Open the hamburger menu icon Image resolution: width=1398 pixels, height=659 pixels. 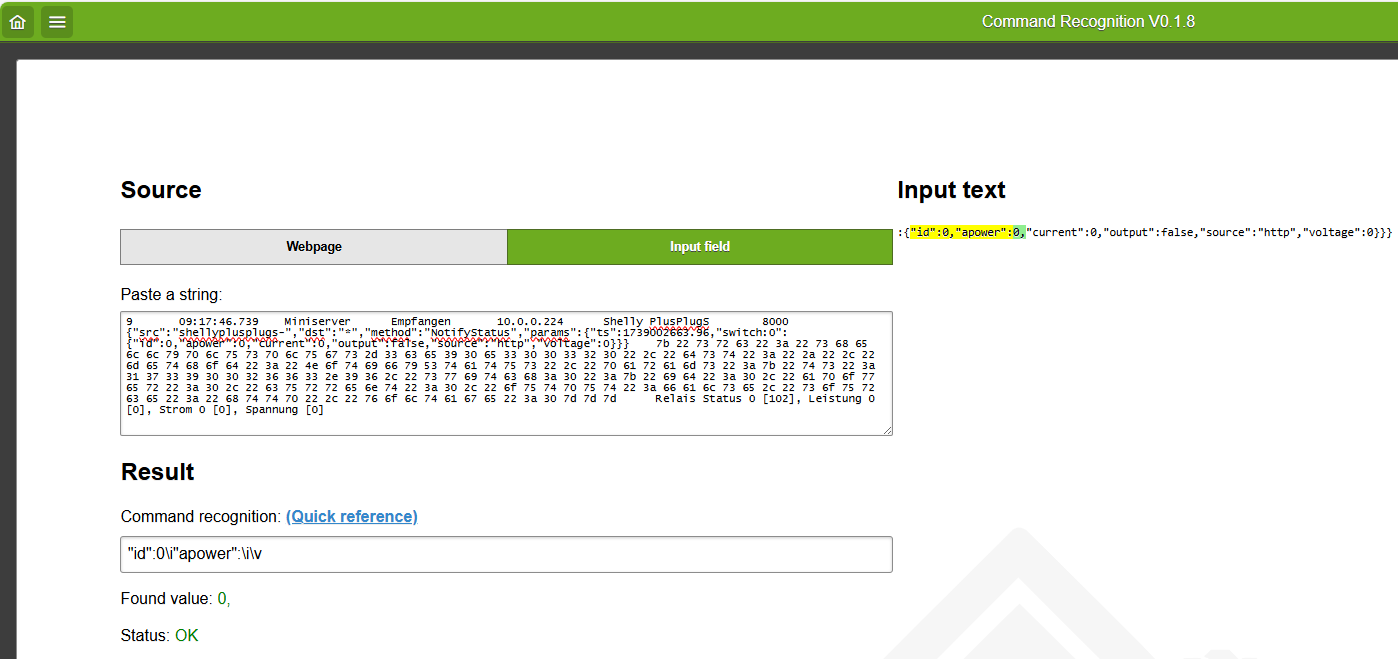57,21
